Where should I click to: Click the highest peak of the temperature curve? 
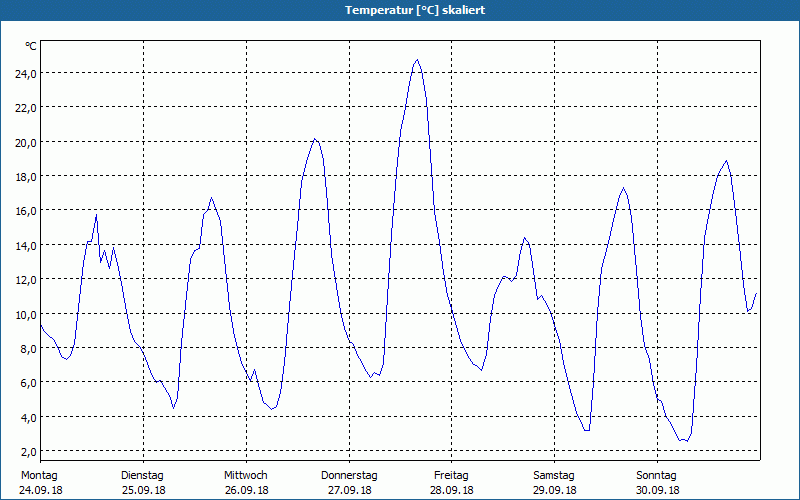pyautogui.click(x=417, y=60)
